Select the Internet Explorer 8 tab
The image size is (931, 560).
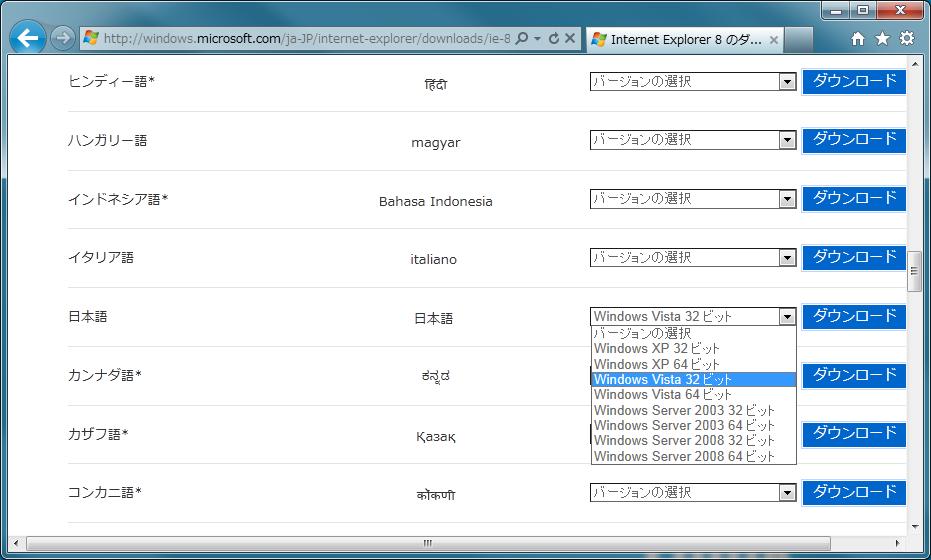(x=685, y=40)
